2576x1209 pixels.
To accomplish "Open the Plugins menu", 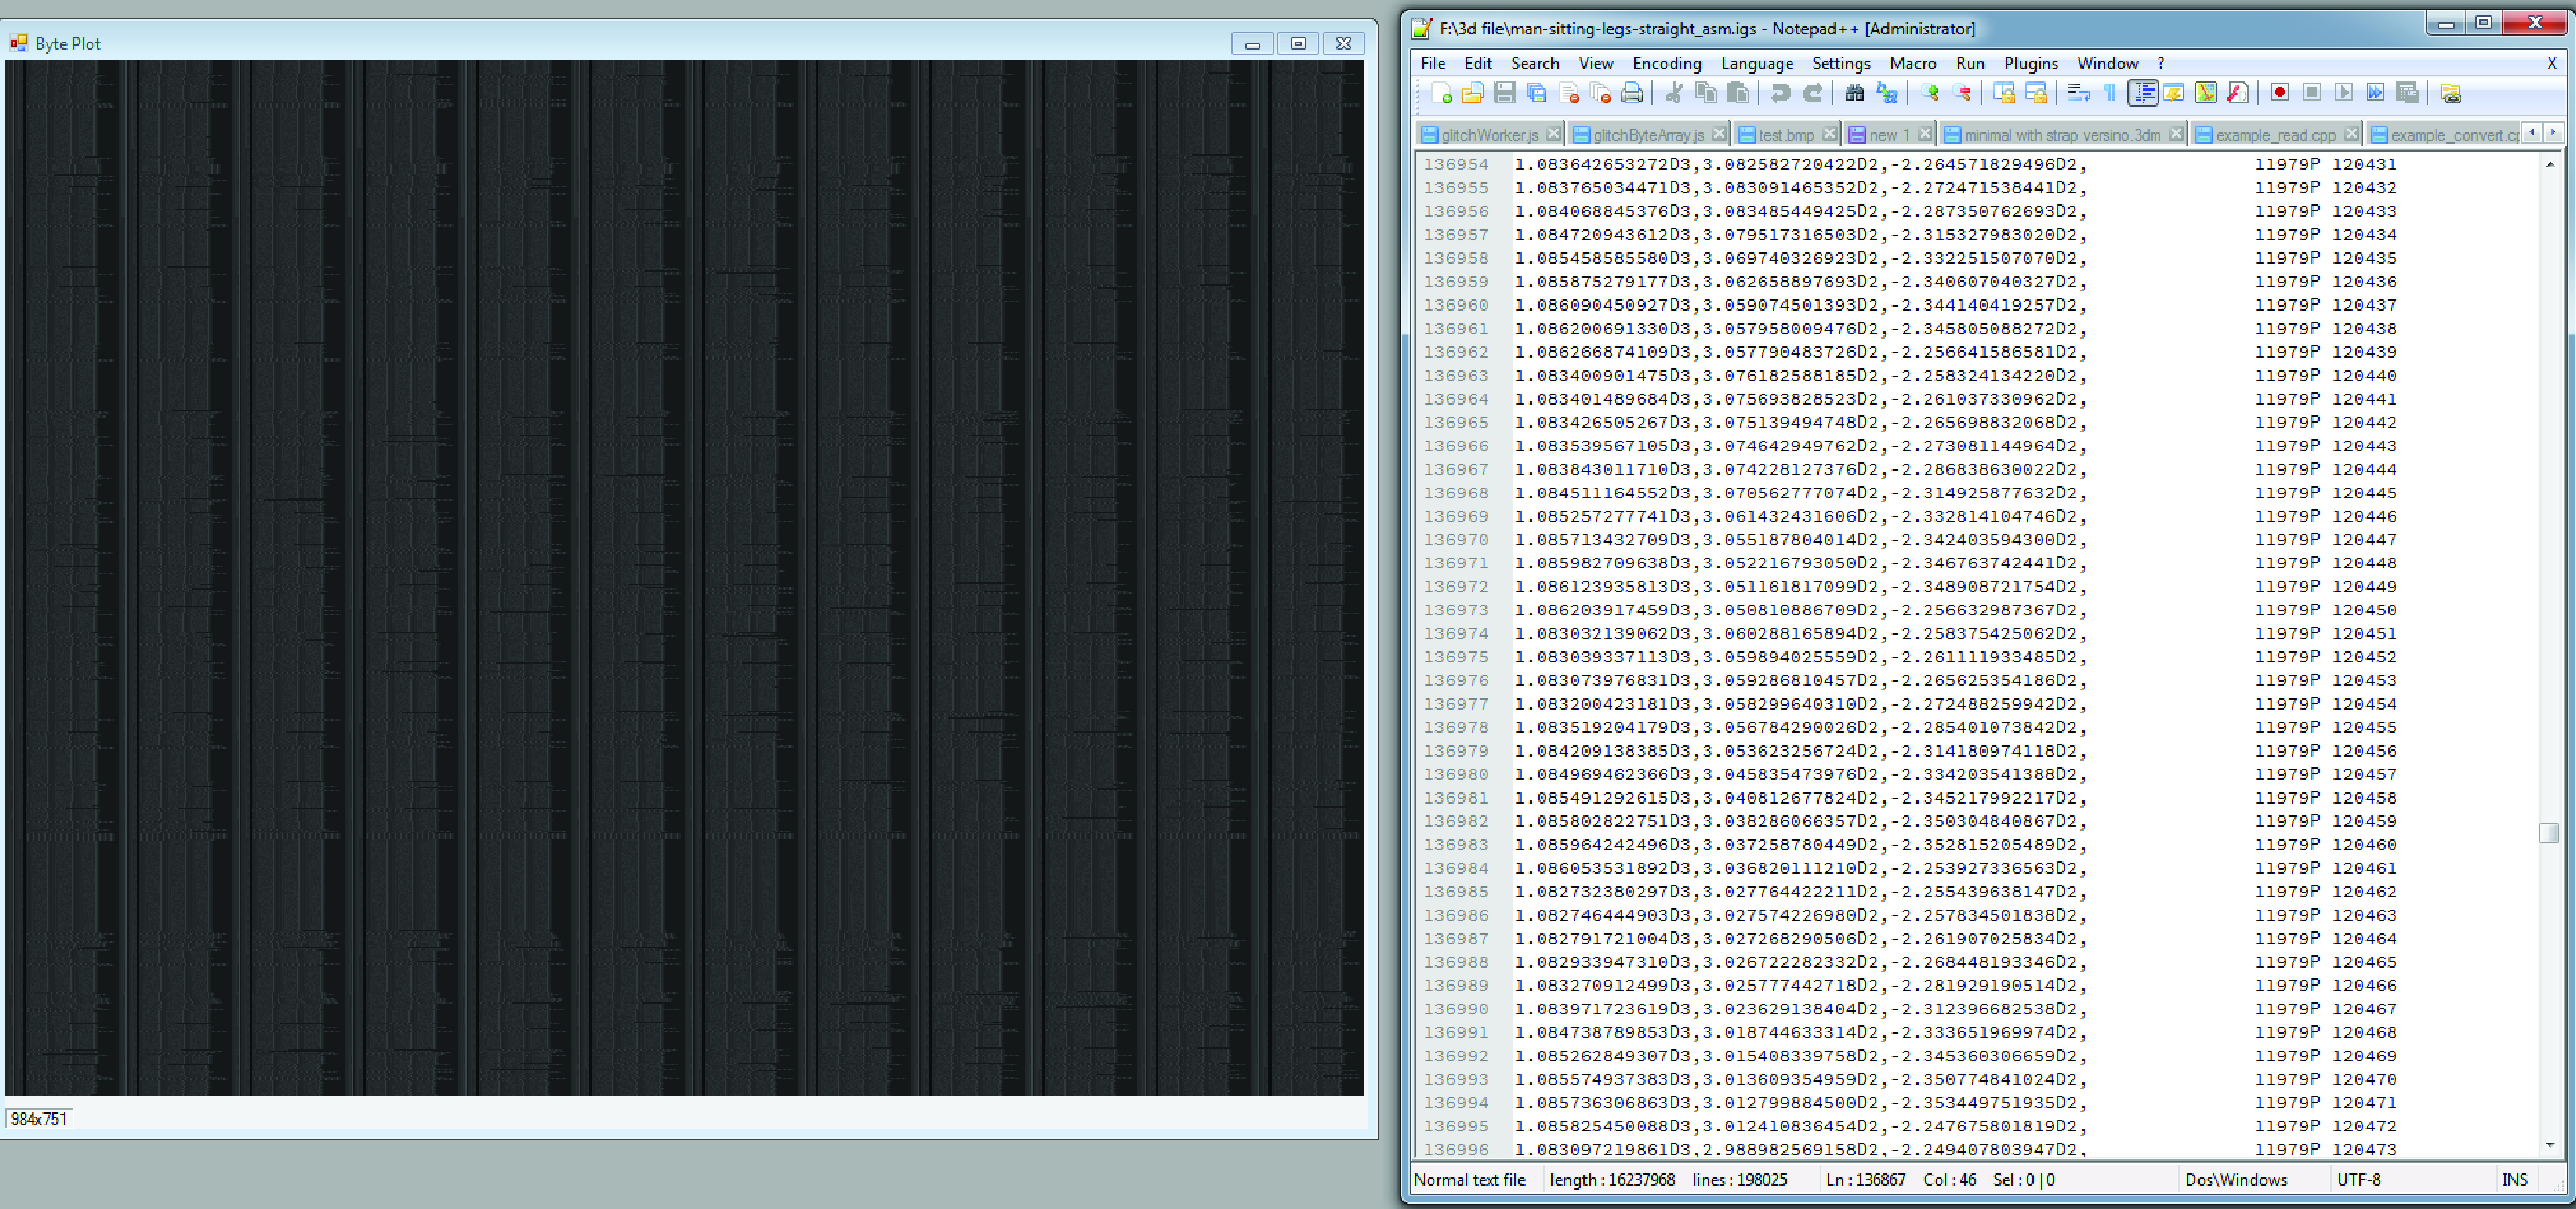I will (2031, 63).
